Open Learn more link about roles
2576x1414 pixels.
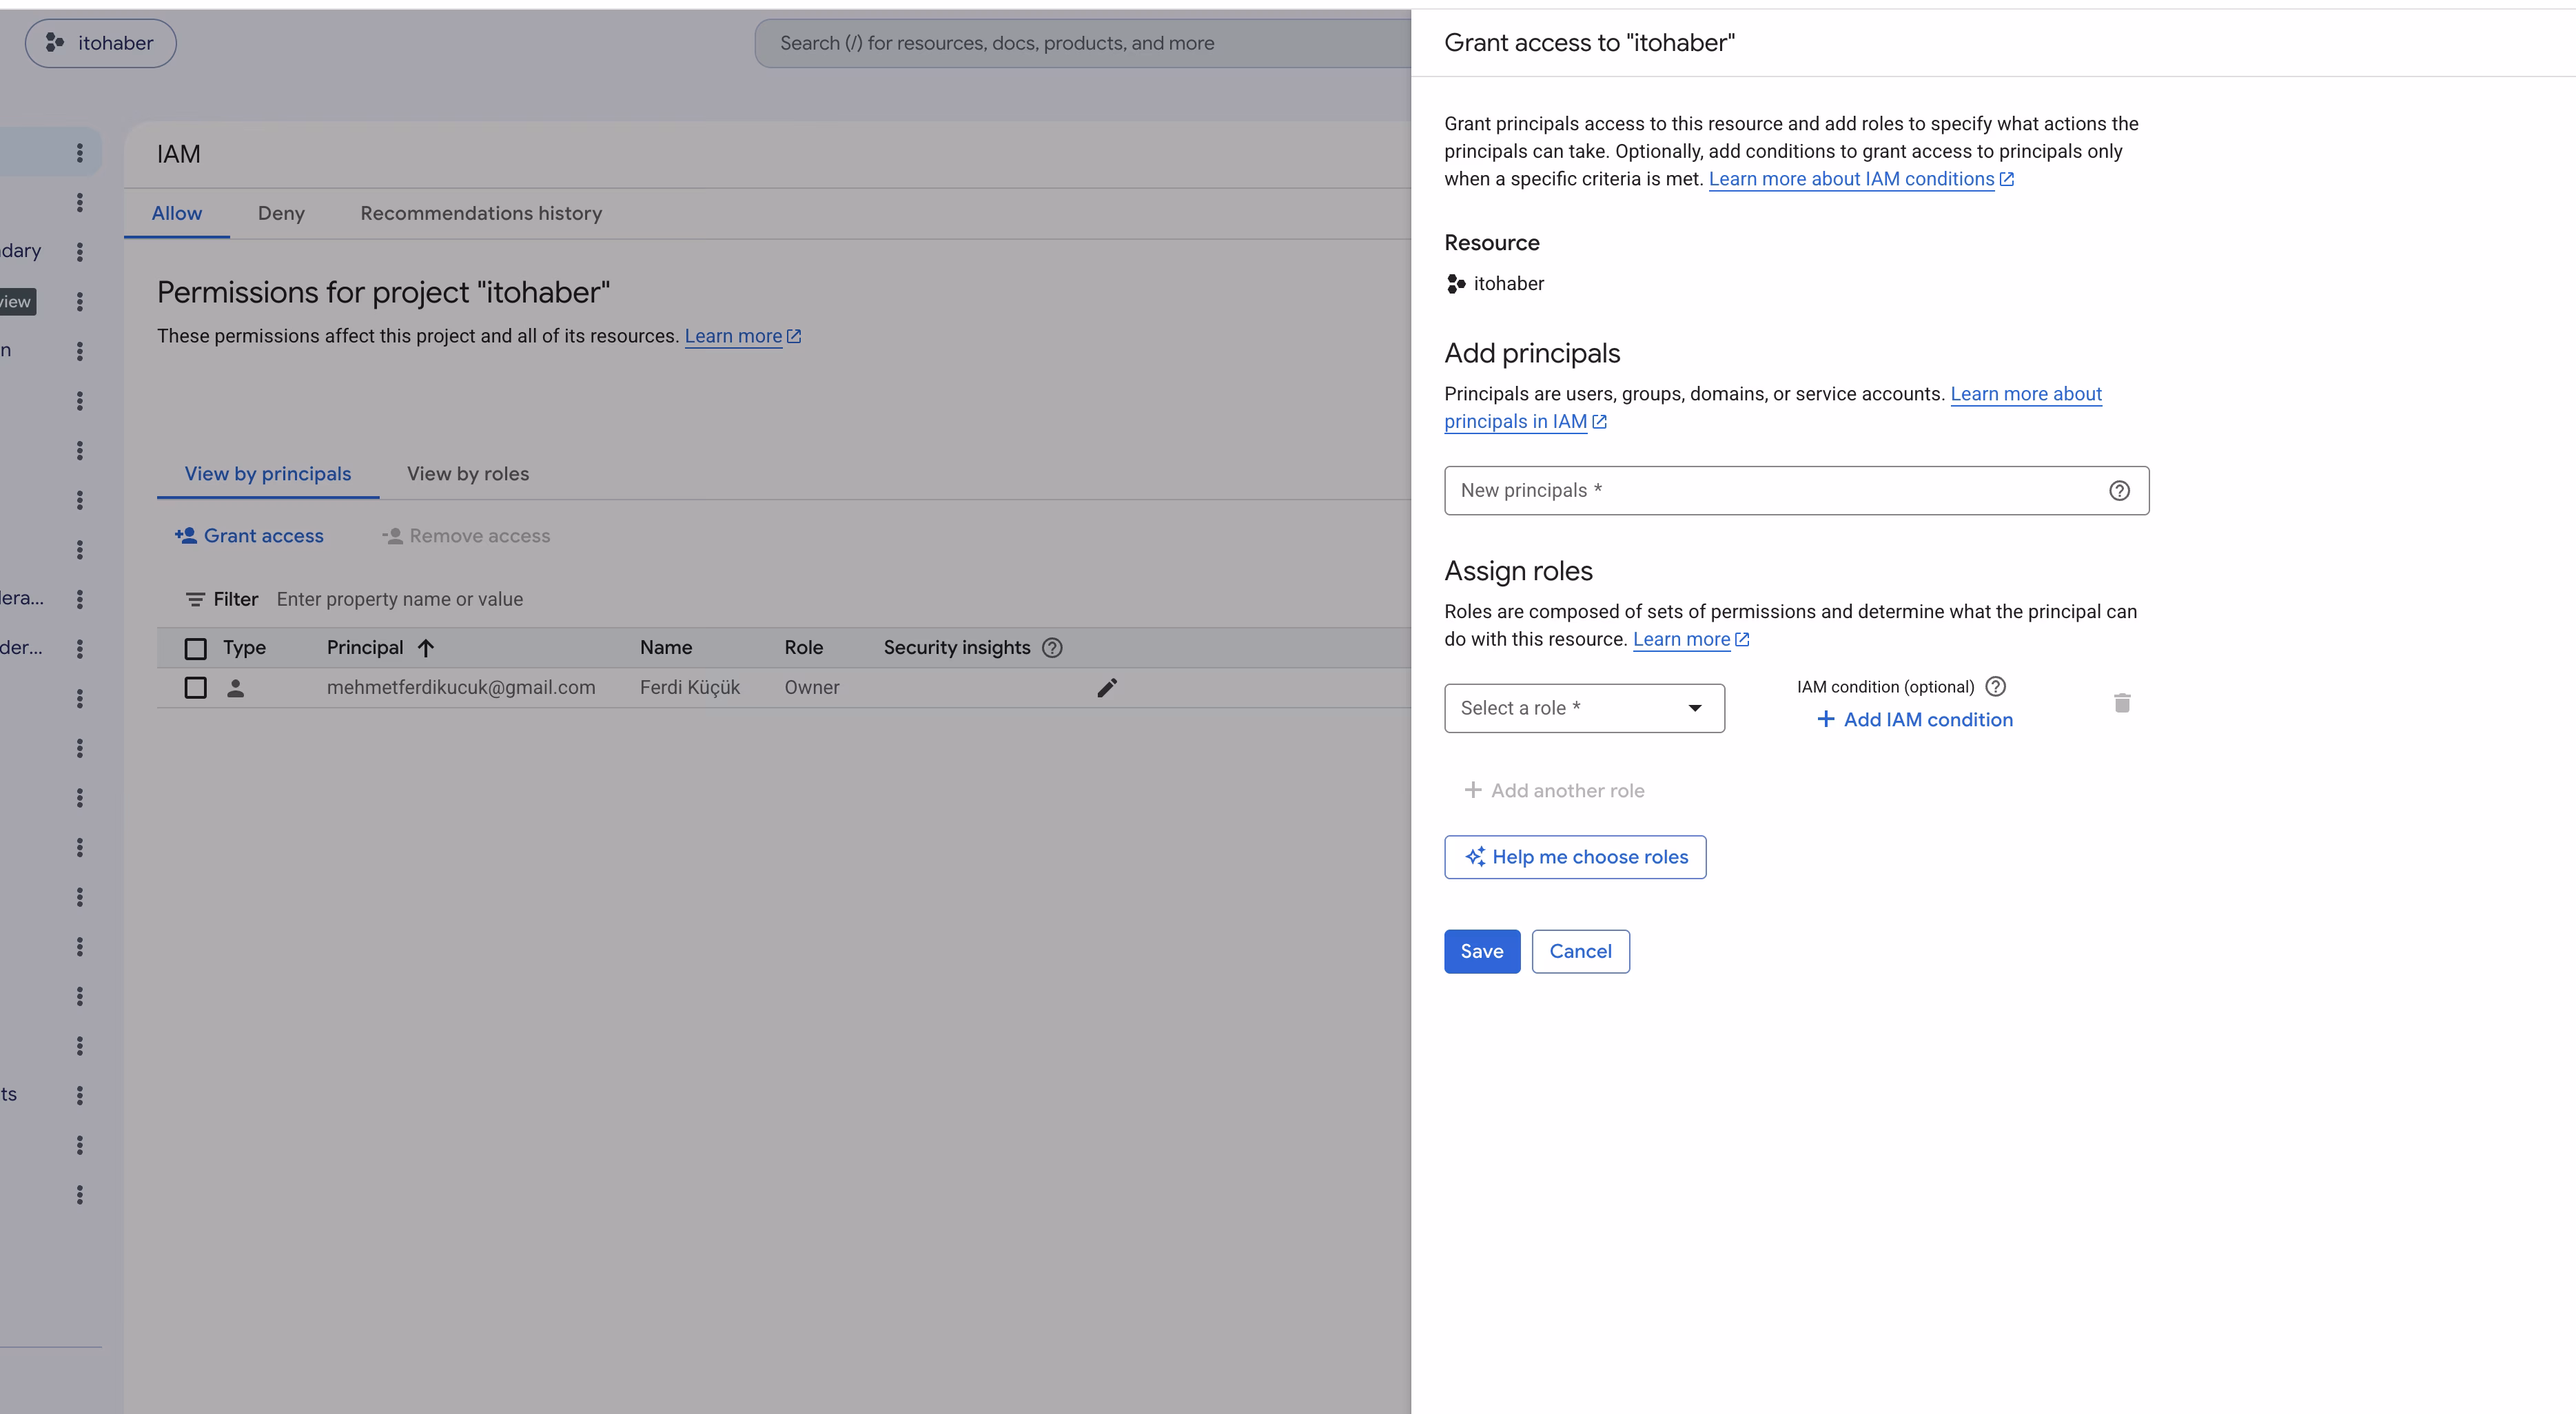click(1691, 640)
